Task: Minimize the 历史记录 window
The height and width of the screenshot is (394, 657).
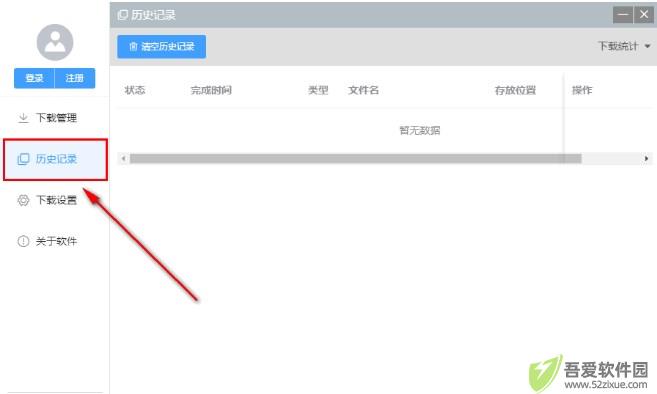Action: pyautogui.click(x=623, y=15)
